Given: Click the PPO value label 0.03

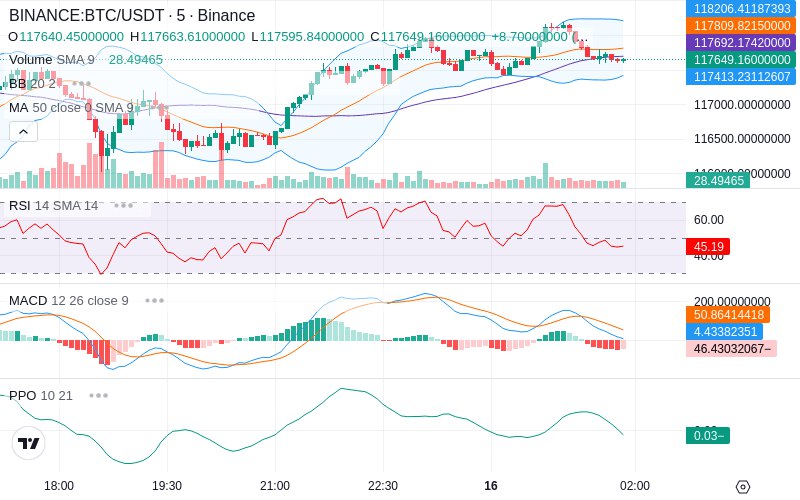Looking at the screenshot, I should [x=708, y=435].
